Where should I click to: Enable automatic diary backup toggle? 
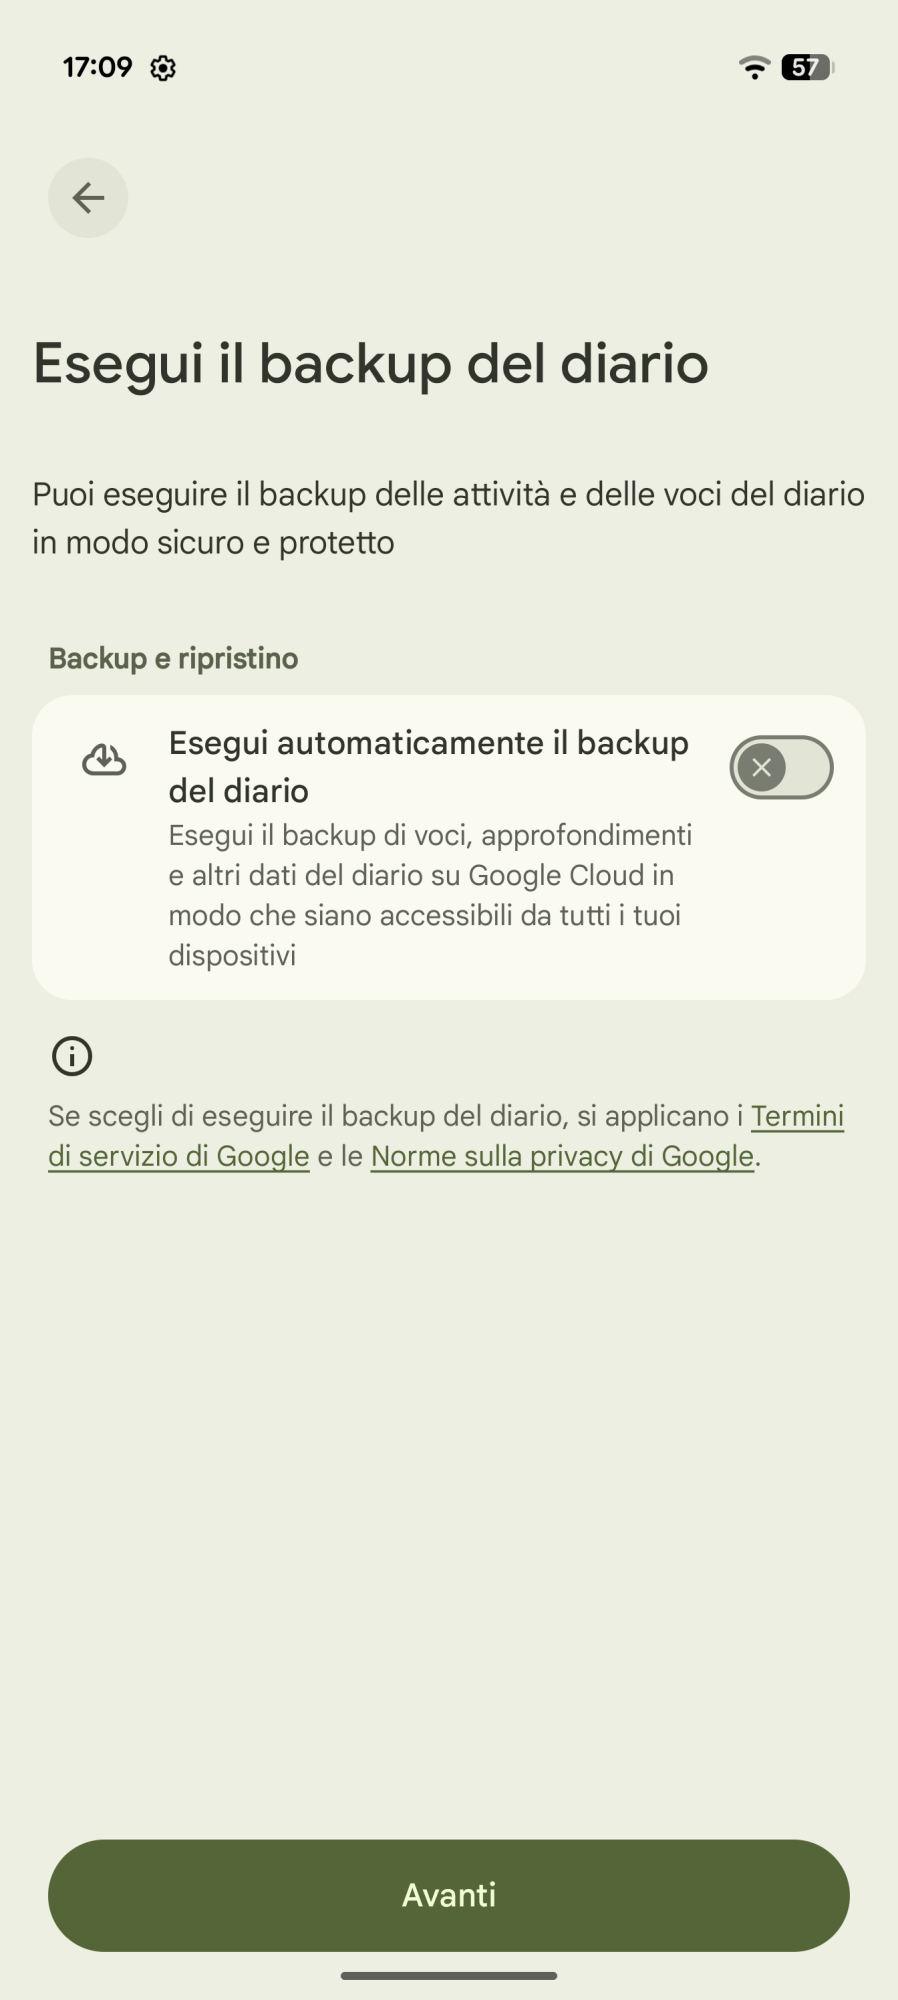coord(781,767)
